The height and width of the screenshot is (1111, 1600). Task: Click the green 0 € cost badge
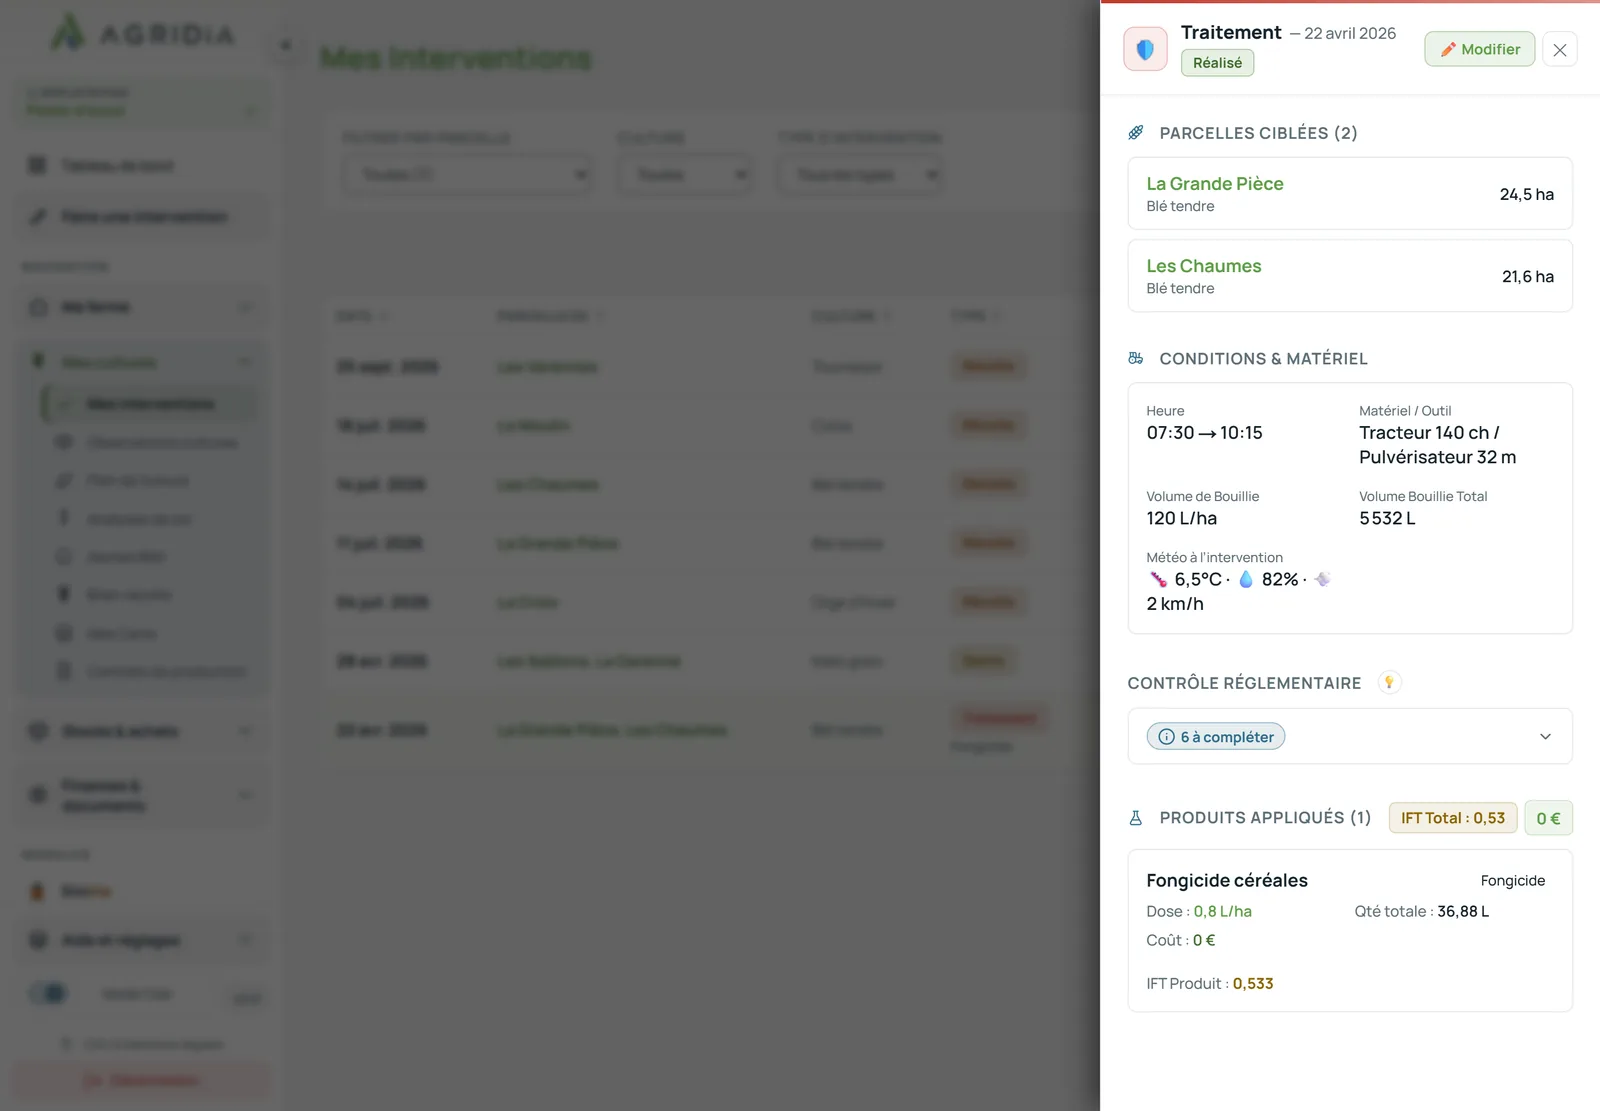(x=1548, y=818)
